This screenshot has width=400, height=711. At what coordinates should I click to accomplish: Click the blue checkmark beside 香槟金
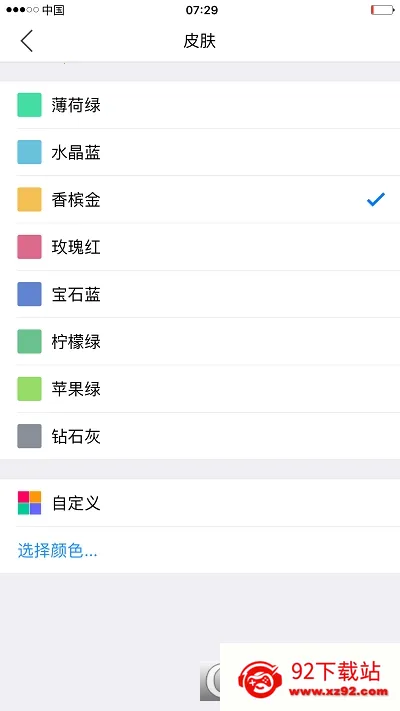point(376,200)
